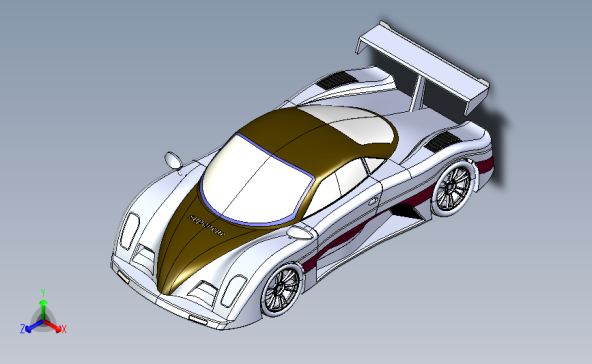Click the blue Z axis of the triad

point(31,327)
